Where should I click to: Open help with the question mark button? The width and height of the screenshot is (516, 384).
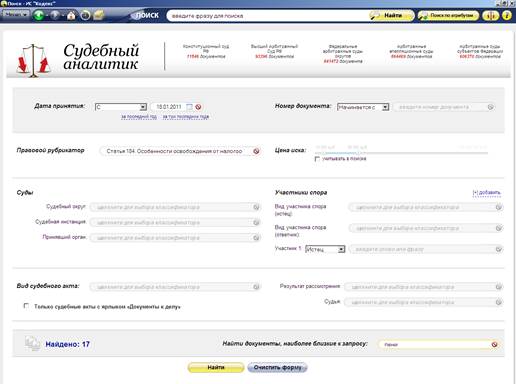pyautogui.click(x=507, y=15)
